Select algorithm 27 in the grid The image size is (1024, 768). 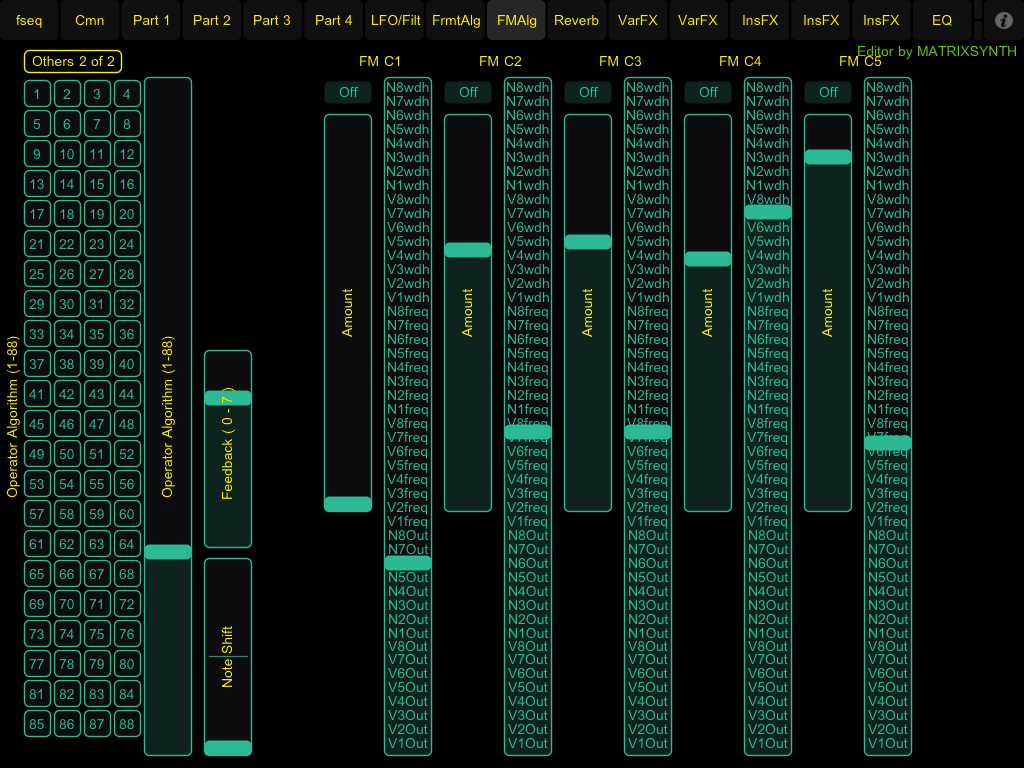tap(97, 275)
